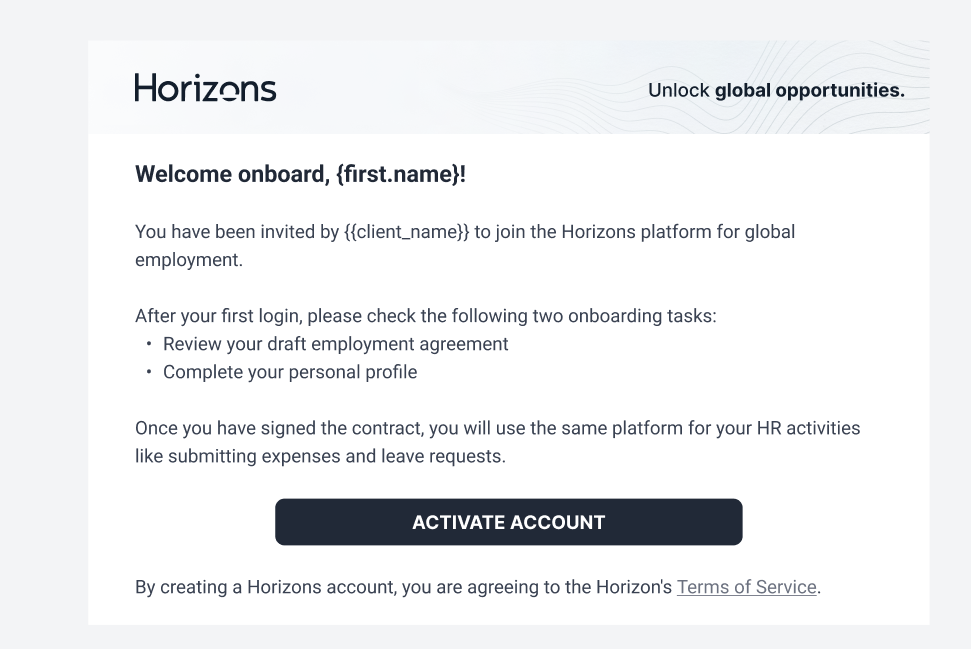Click the bold "global opportunities" words

(x=809, y=90)
